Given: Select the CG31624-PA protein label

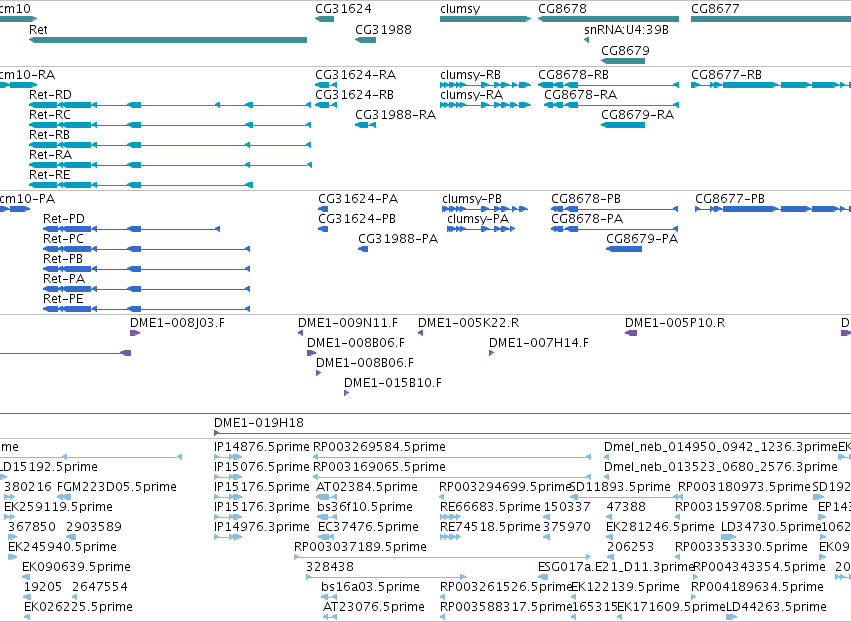Looking at the screenshot, I should point(358,199).
